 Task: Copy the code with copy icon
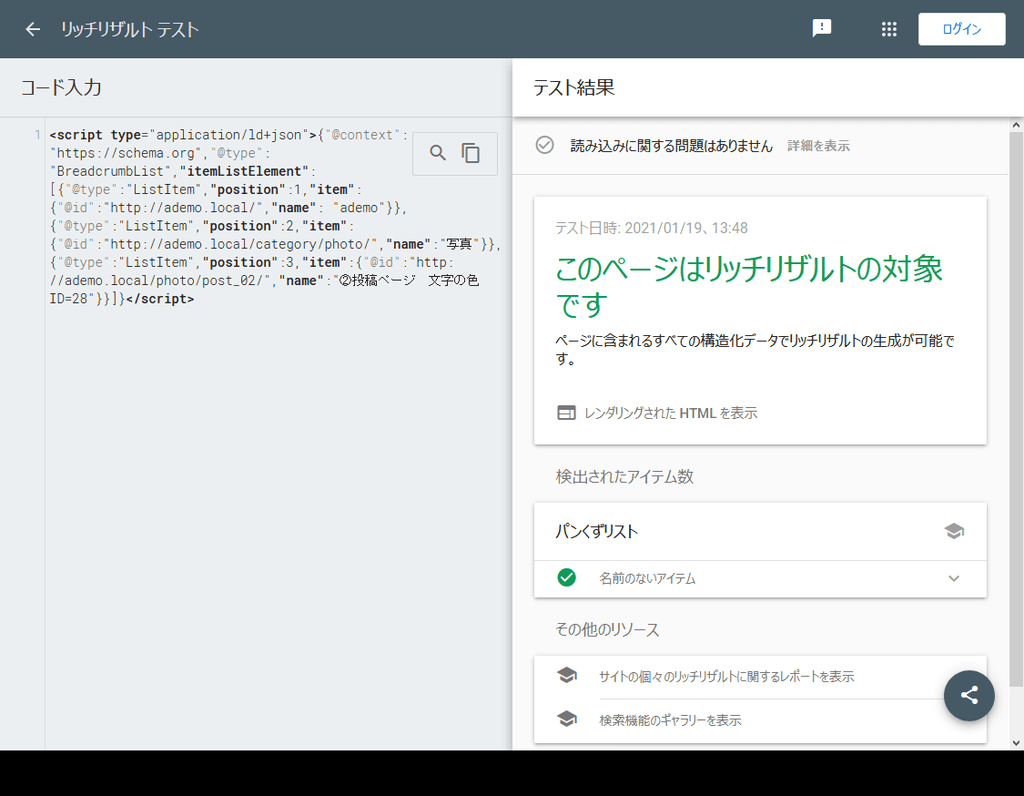tap(471, 153)
